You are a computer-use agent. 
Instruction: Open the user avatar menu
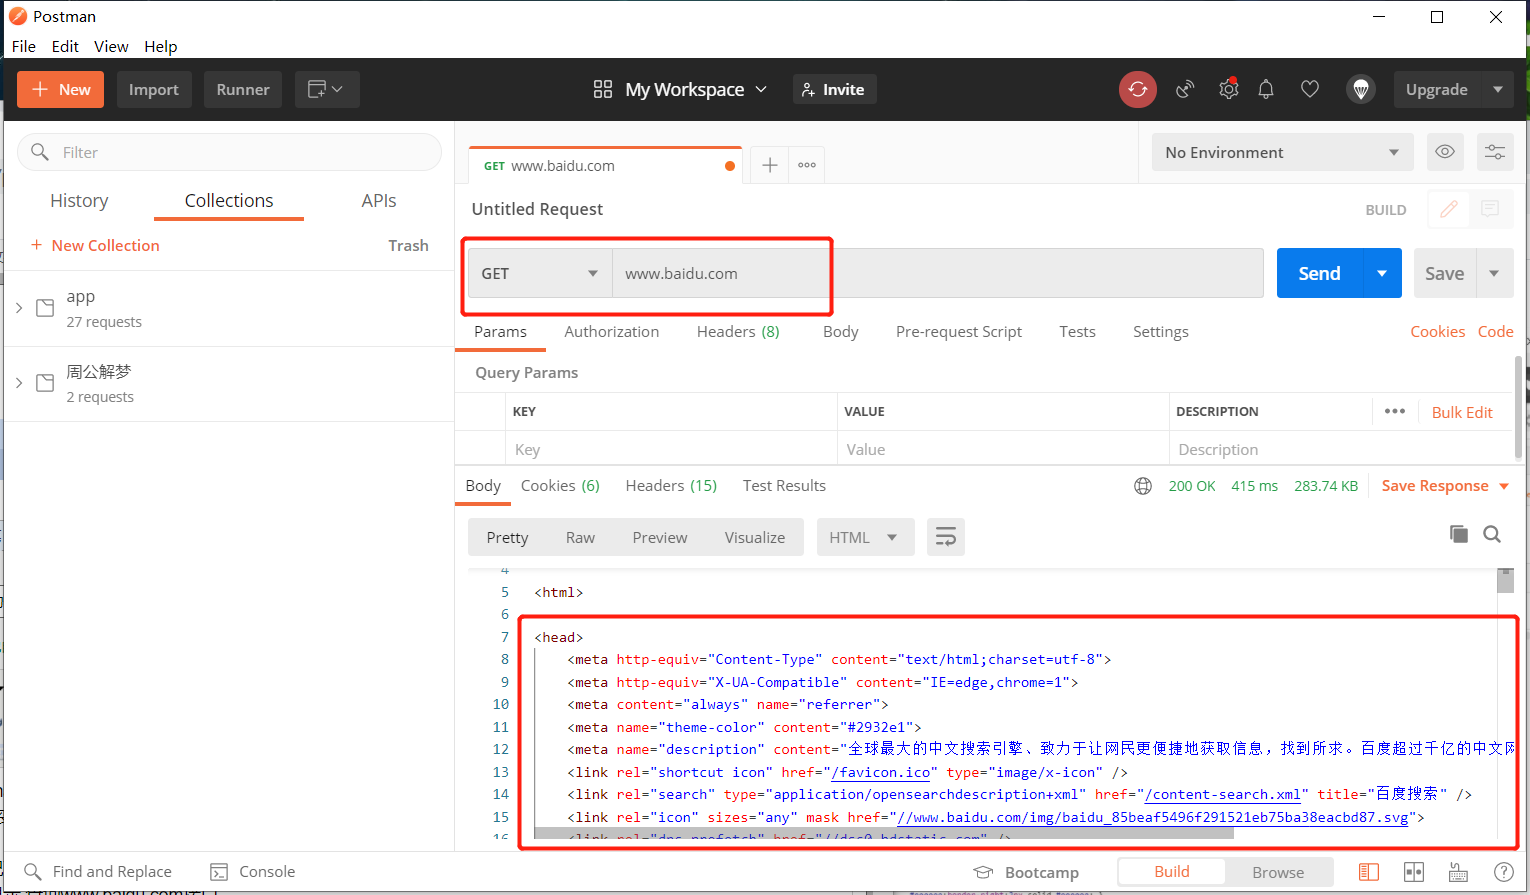click(1361, 89)
